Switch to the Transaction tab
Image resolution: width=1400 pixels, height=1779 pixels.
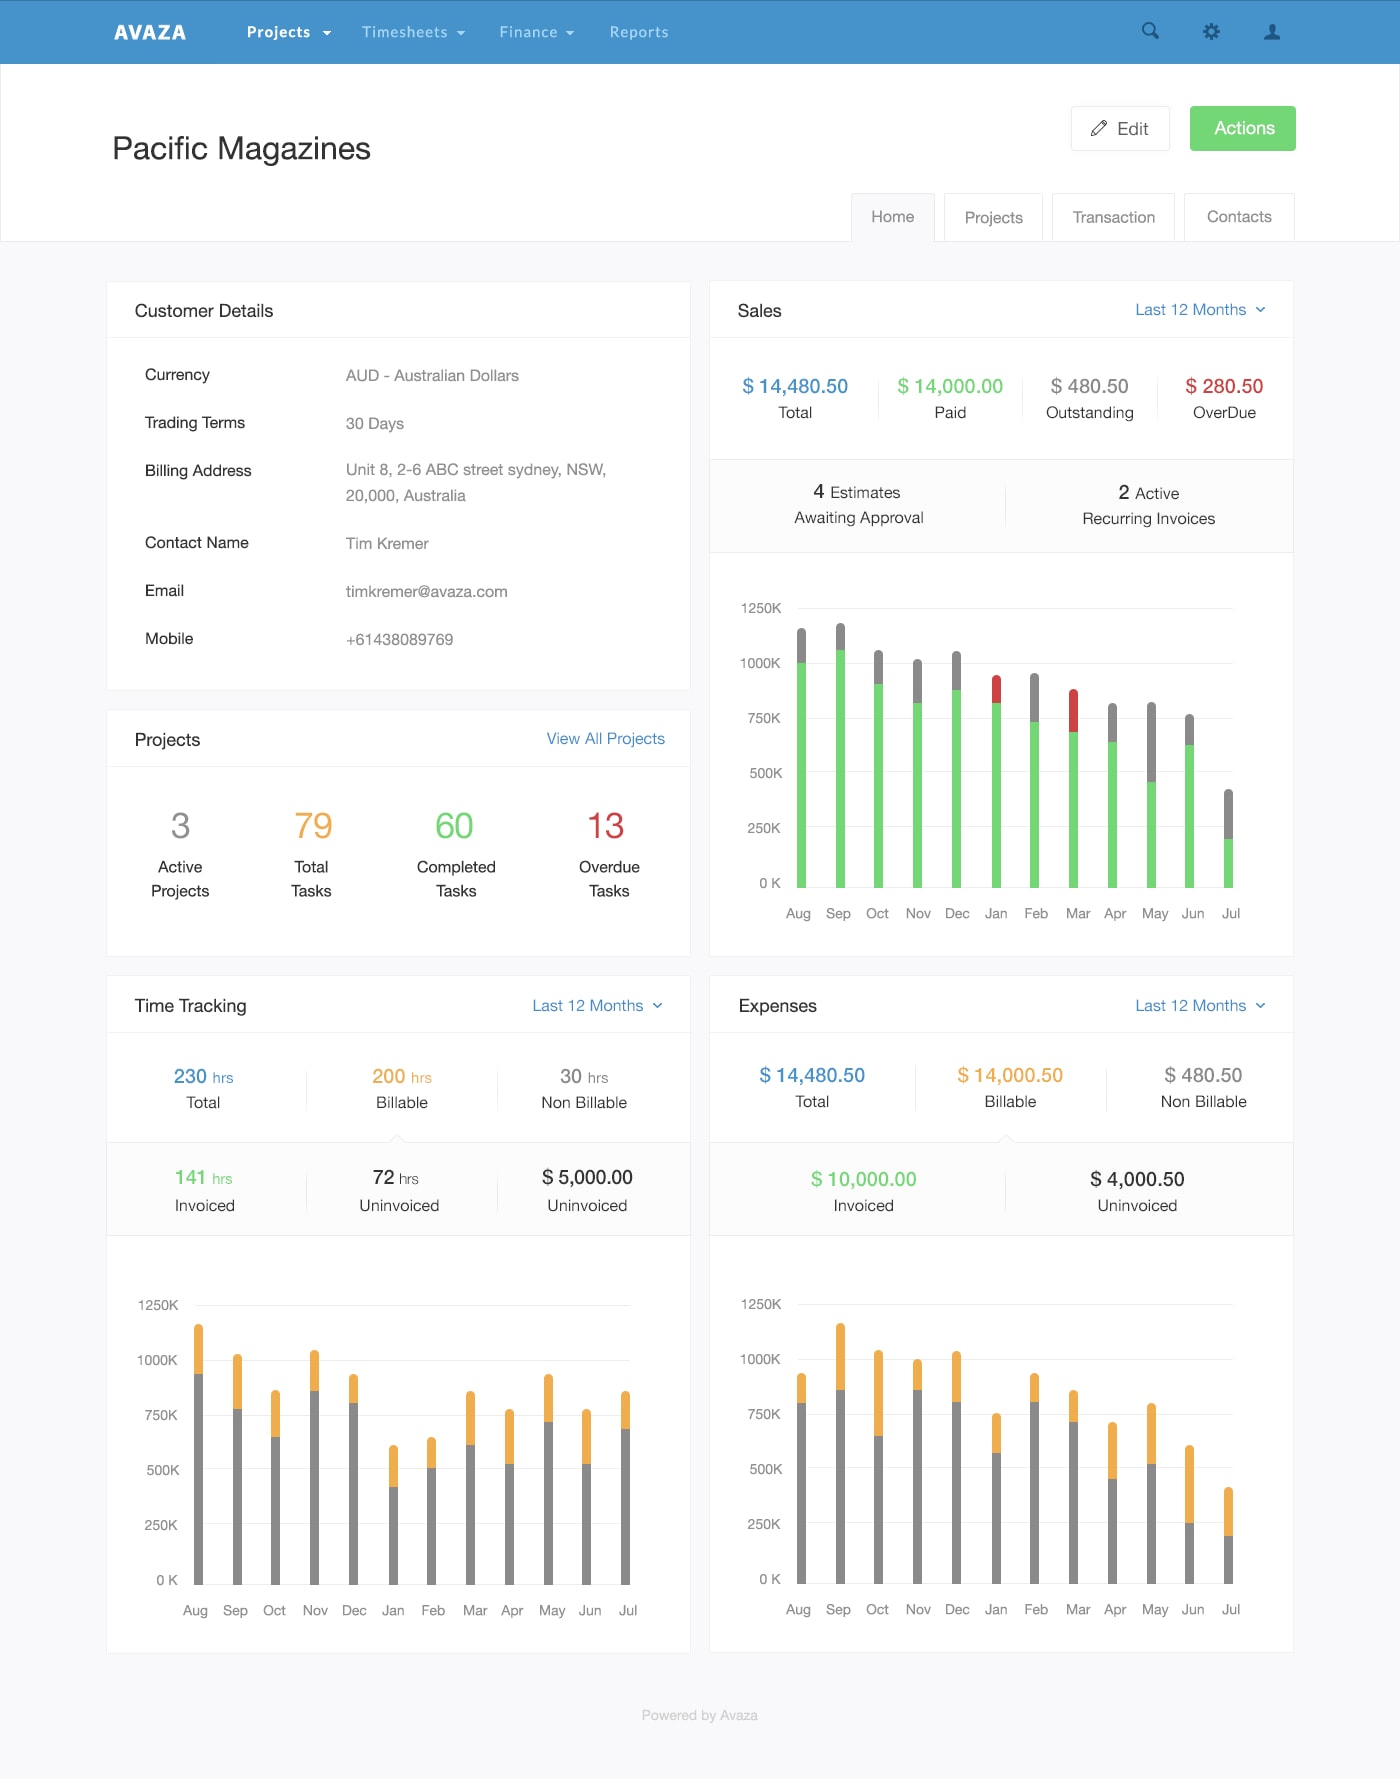(x=1113, y=217)
